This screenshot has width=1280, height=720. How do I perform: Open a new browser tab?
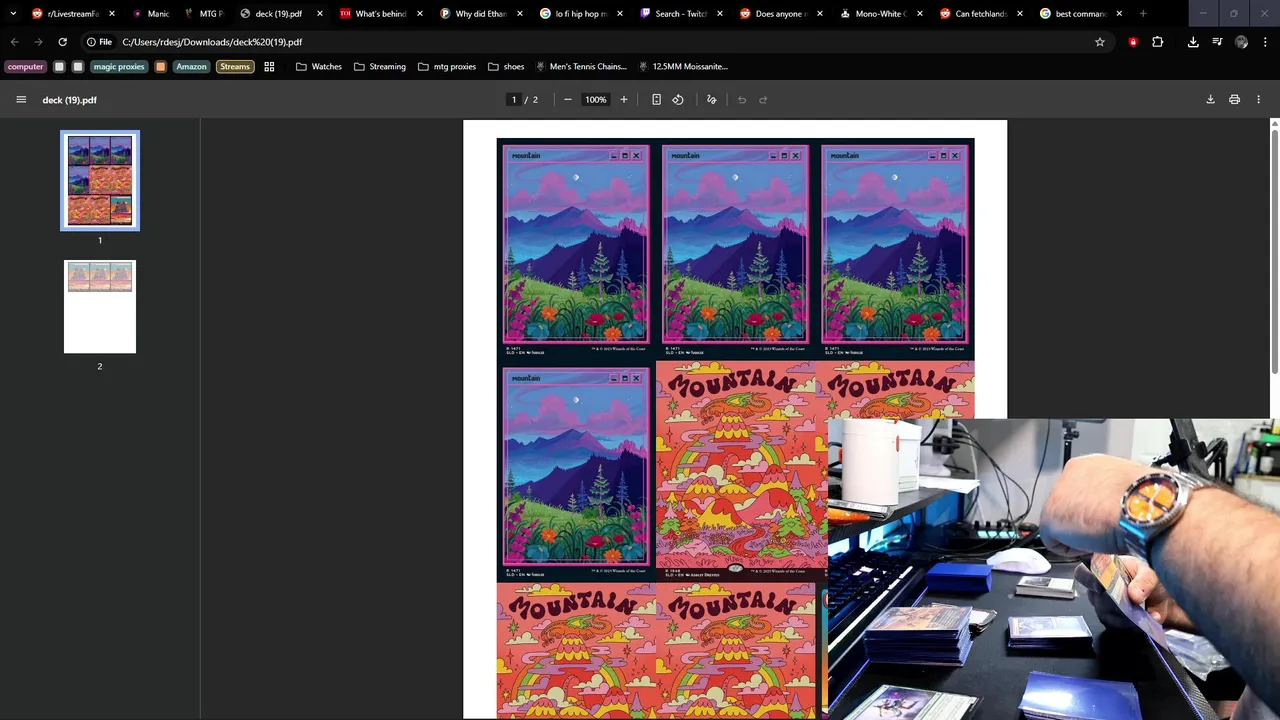1143,14
